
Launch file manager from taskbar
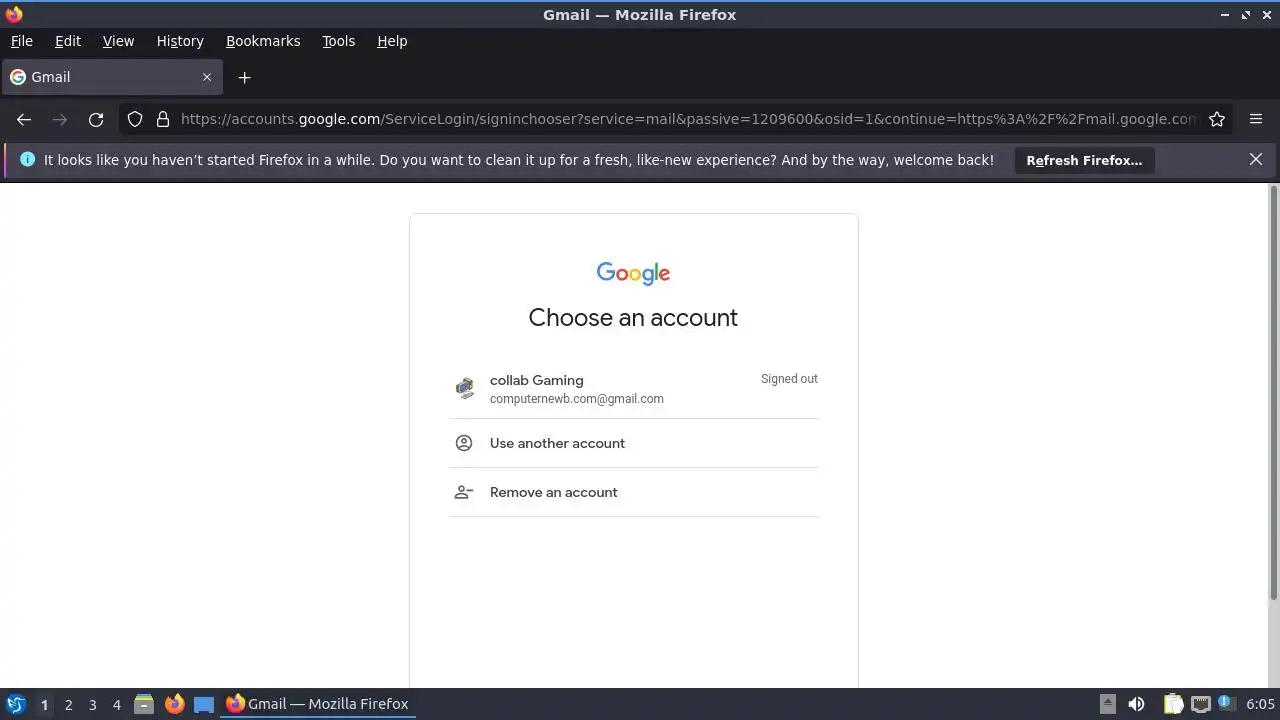tap(144, 704)
